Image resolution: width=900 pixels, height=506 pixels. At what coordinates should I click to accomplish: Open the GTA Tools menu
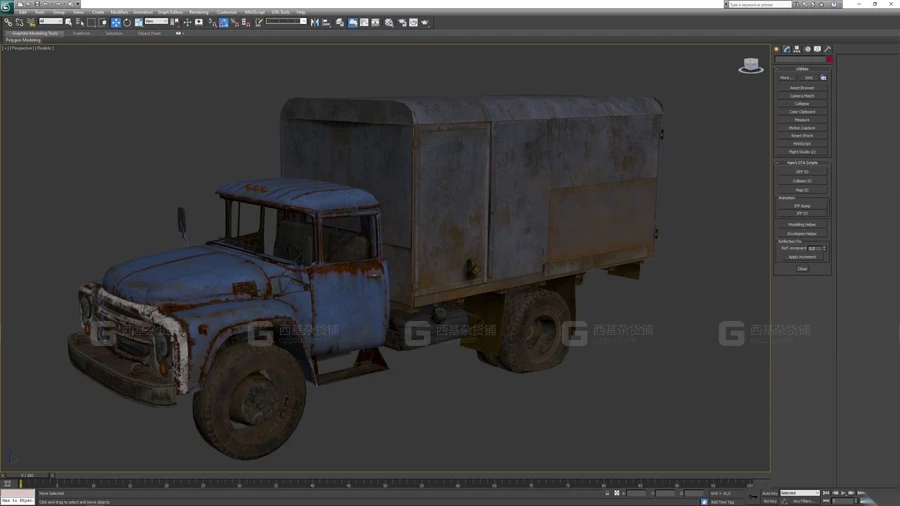click(x=281, y=12)
